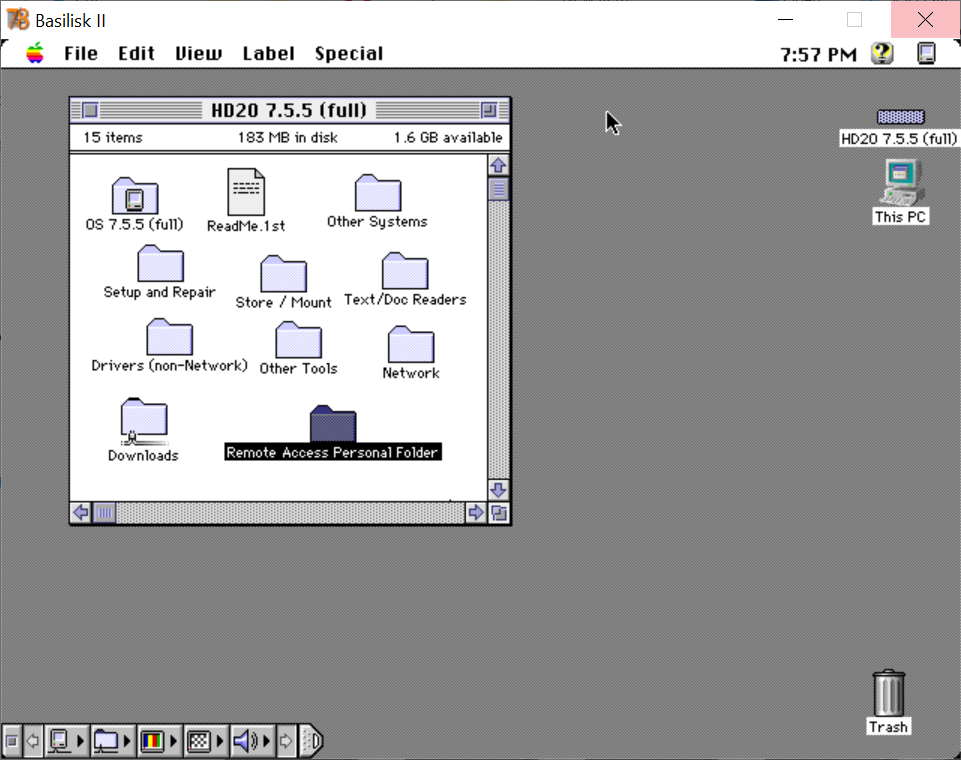Click the horizontal scrollbar right arrow
Image resolution: width=961 pixels, height=760 pixels.
[476, 512]
